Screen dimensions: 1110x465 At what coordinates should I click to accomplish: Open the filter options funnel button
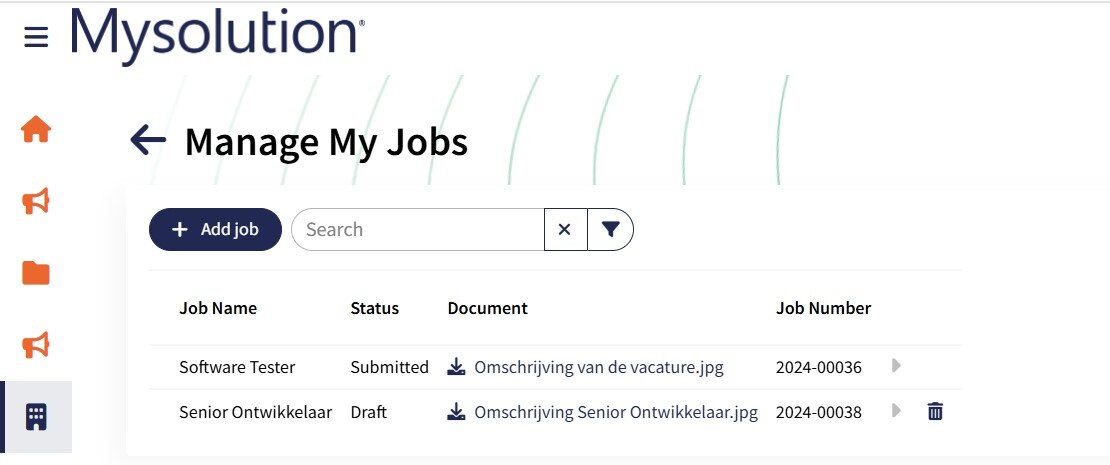tap(610, 229)
